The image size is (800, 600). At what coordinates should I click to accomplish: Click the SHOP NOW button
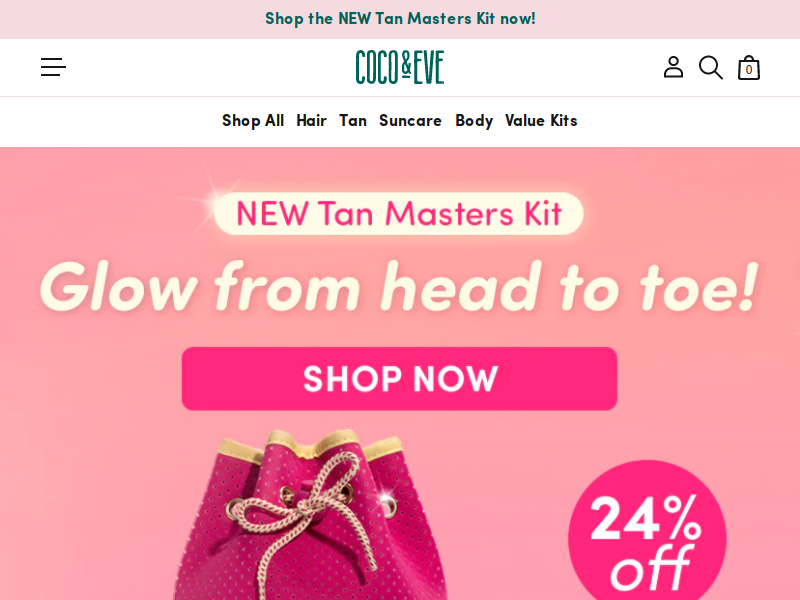[399, 379]
